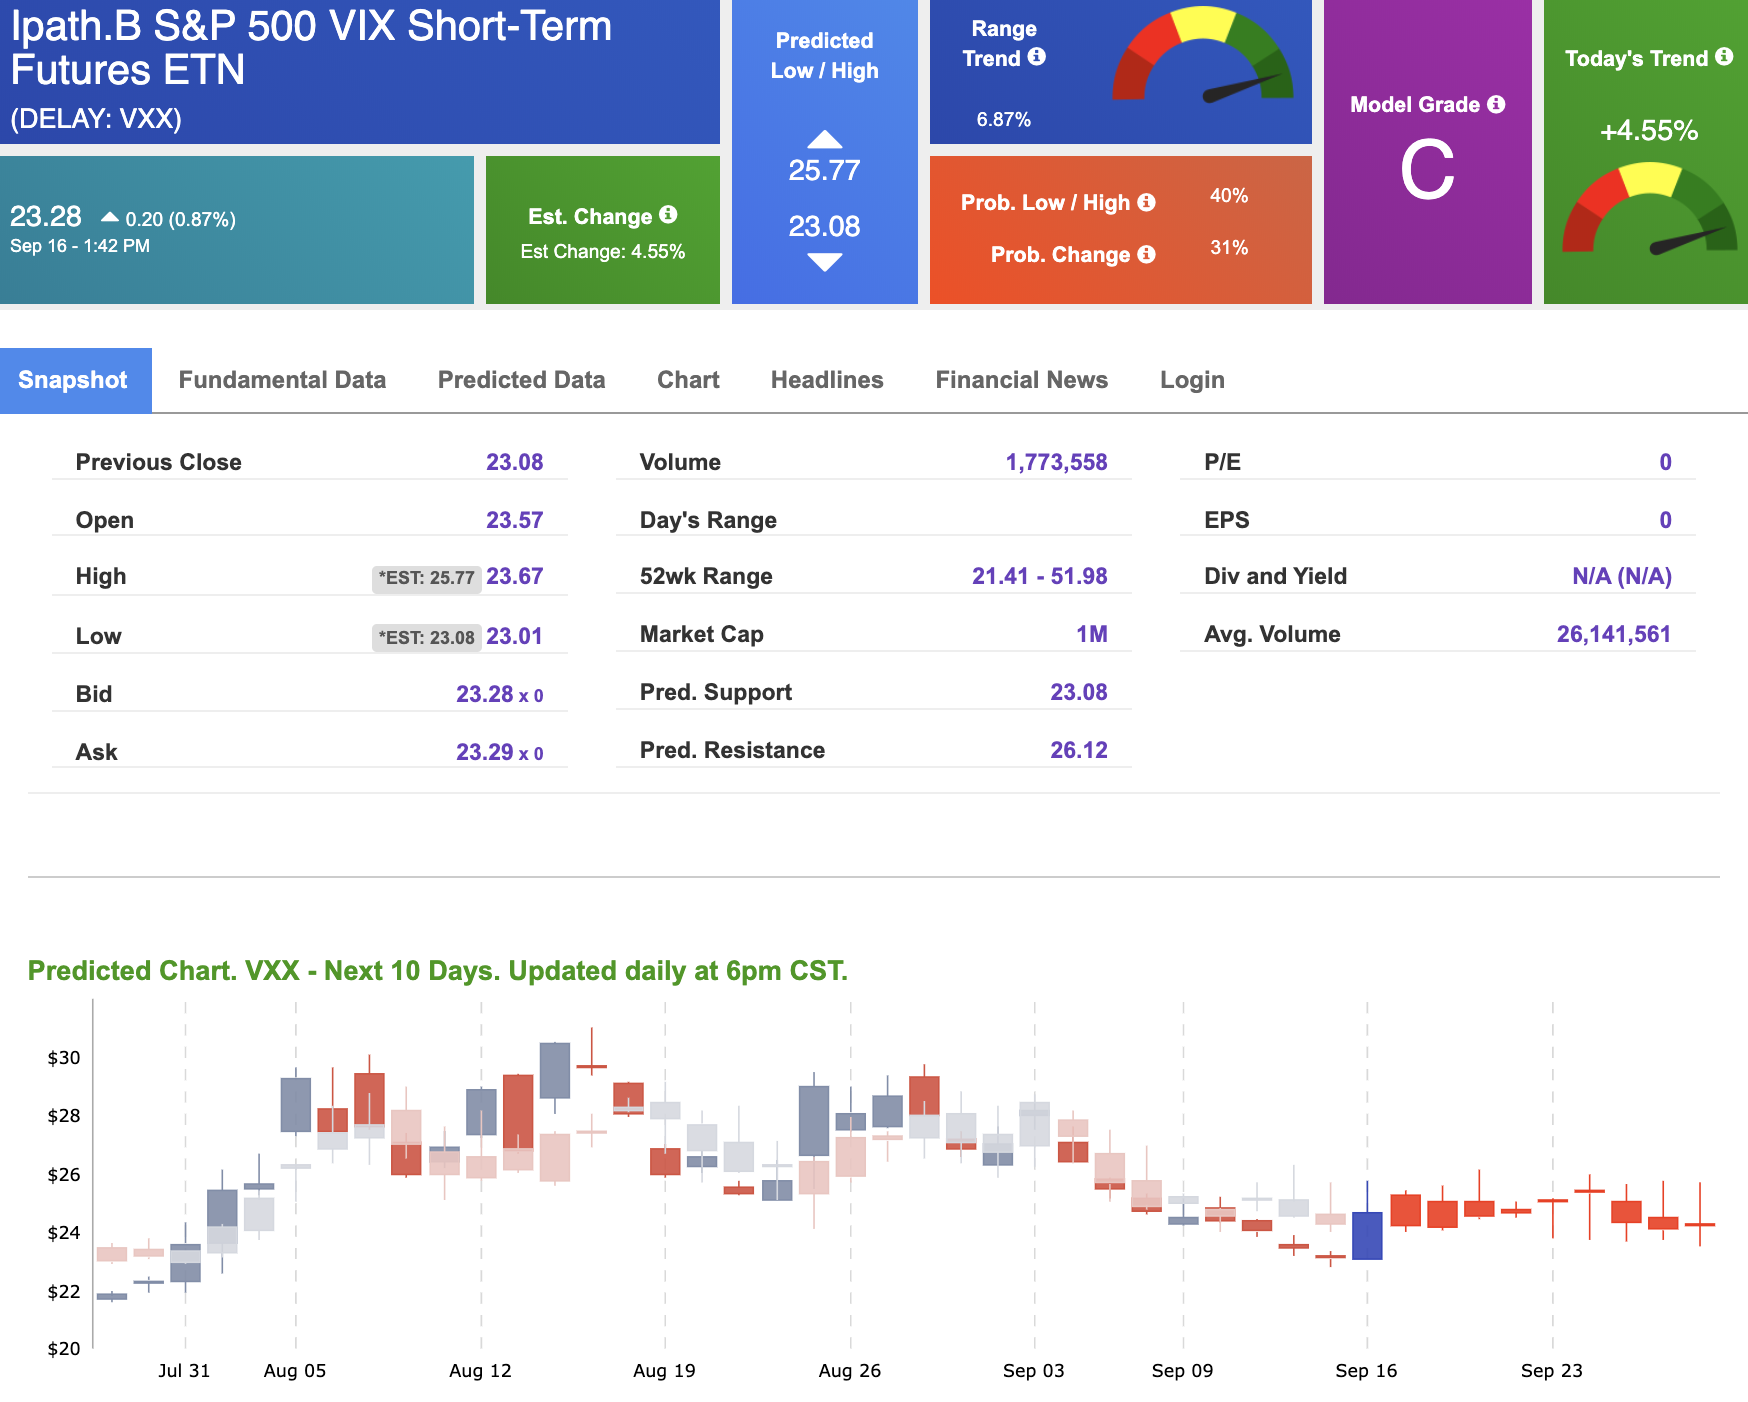Click the Avg. Volume value 26,141,561
The height and width of the screenshot is (1402, 1748).
pyautogui.click(x=1614, y=634)
